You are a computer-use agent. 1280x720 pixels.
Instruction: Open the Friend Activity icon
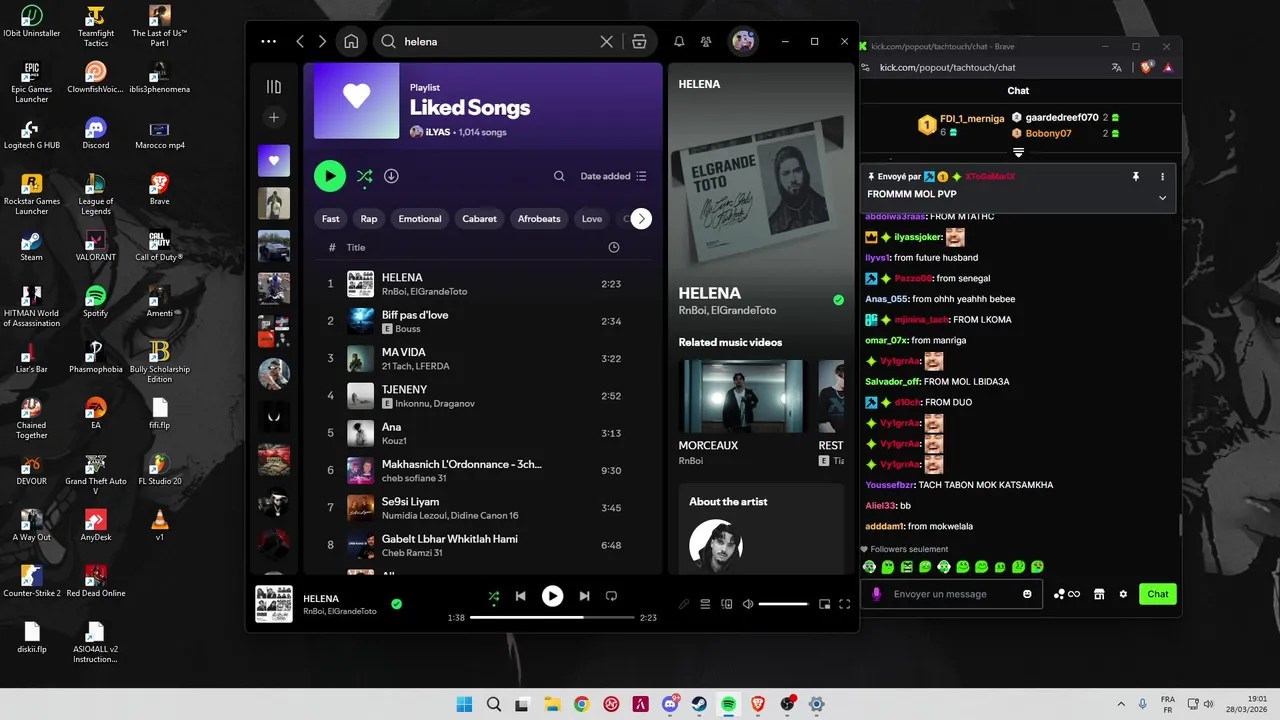706,41
